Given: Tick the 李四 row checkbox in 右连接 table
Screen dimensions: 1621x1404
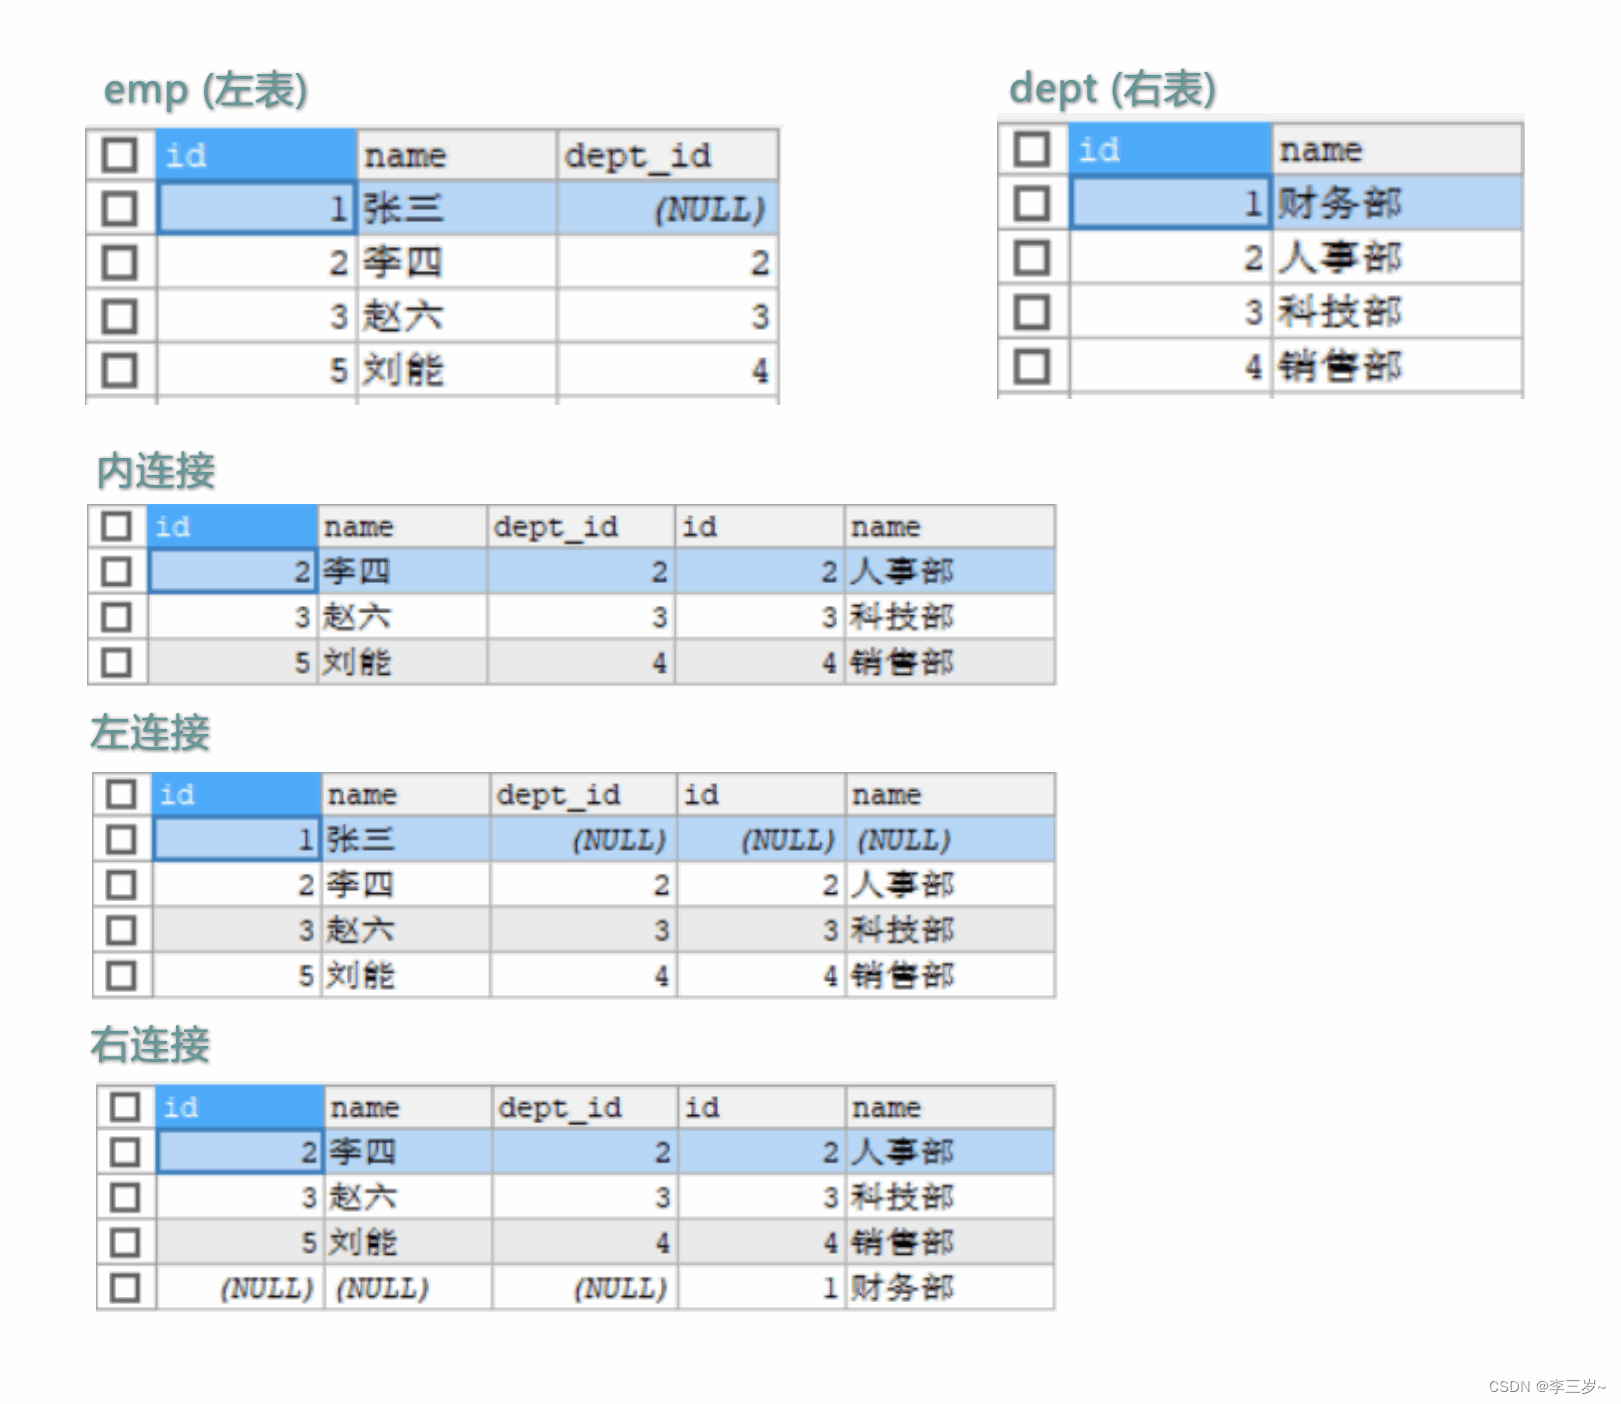Looking at the screenshot, I should (125, 1152).
